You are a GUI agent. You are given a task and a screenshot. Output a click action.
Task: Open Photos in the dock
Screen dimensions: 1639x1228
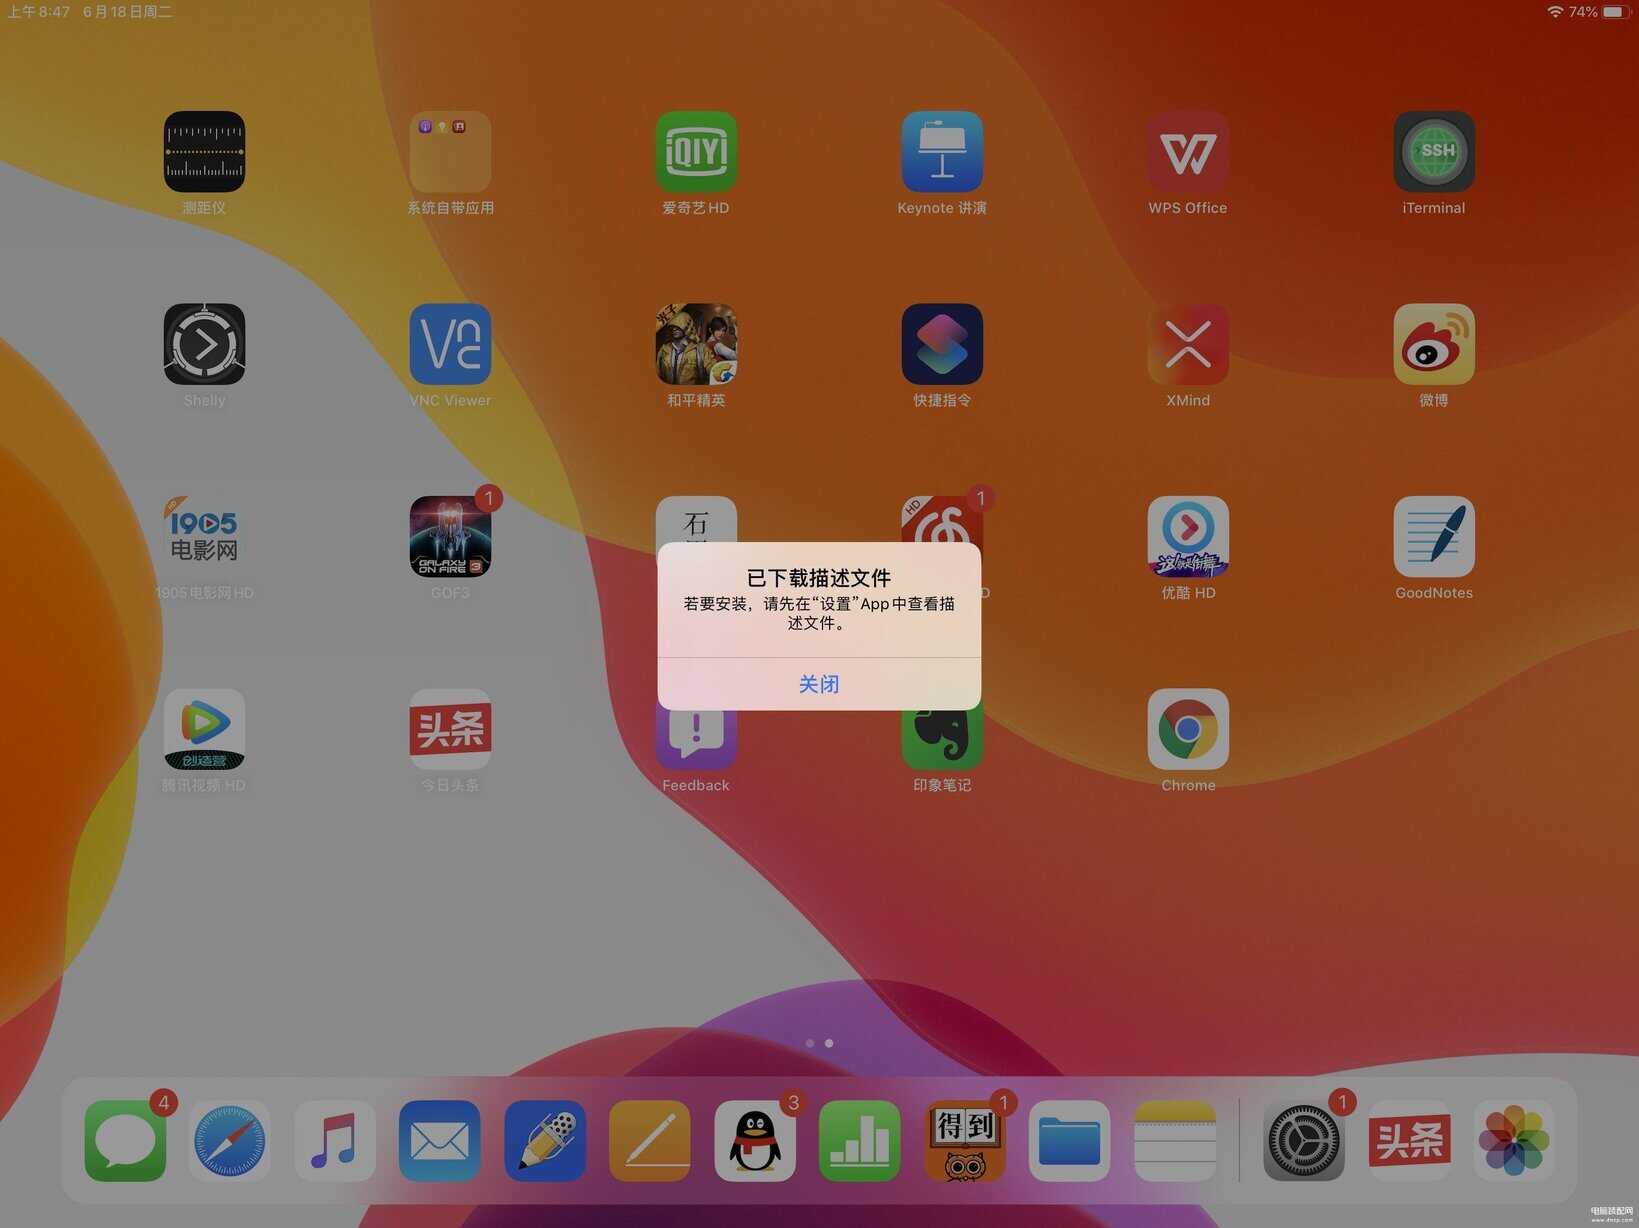point(1514,1141)
